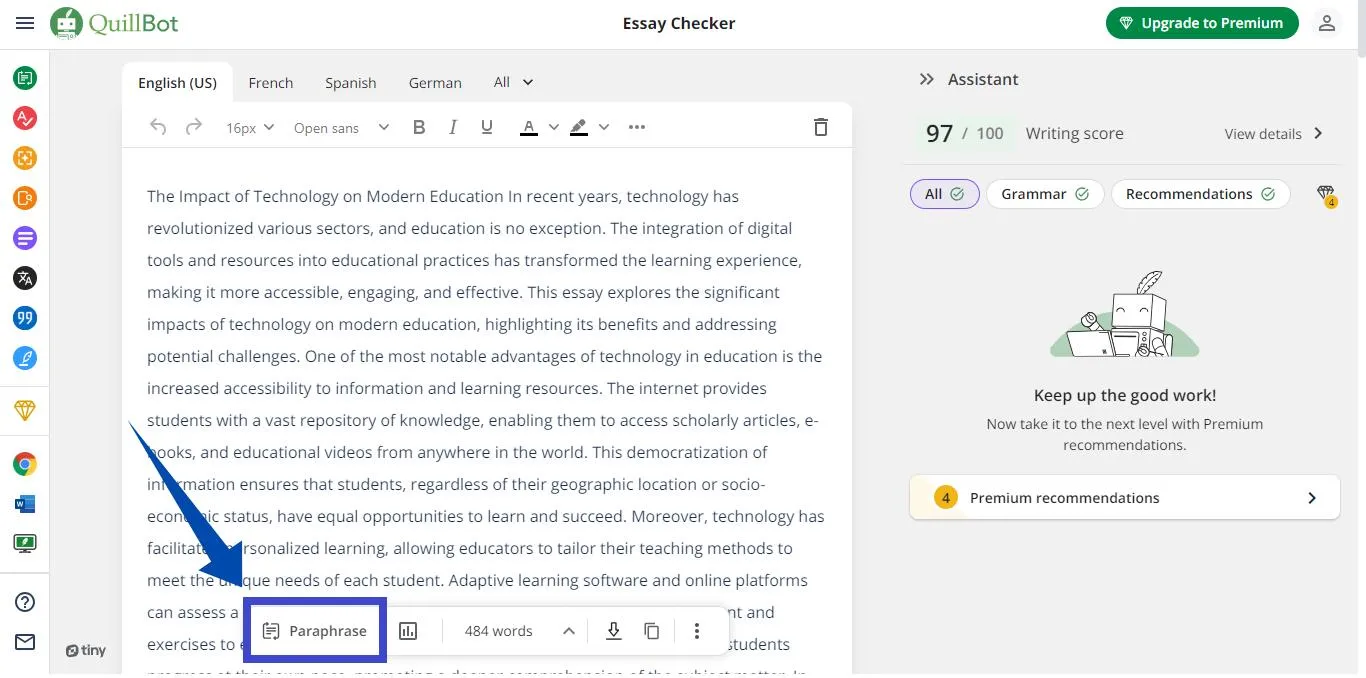Select the Paraphraser sidebar icon

(x=24, y=77)
